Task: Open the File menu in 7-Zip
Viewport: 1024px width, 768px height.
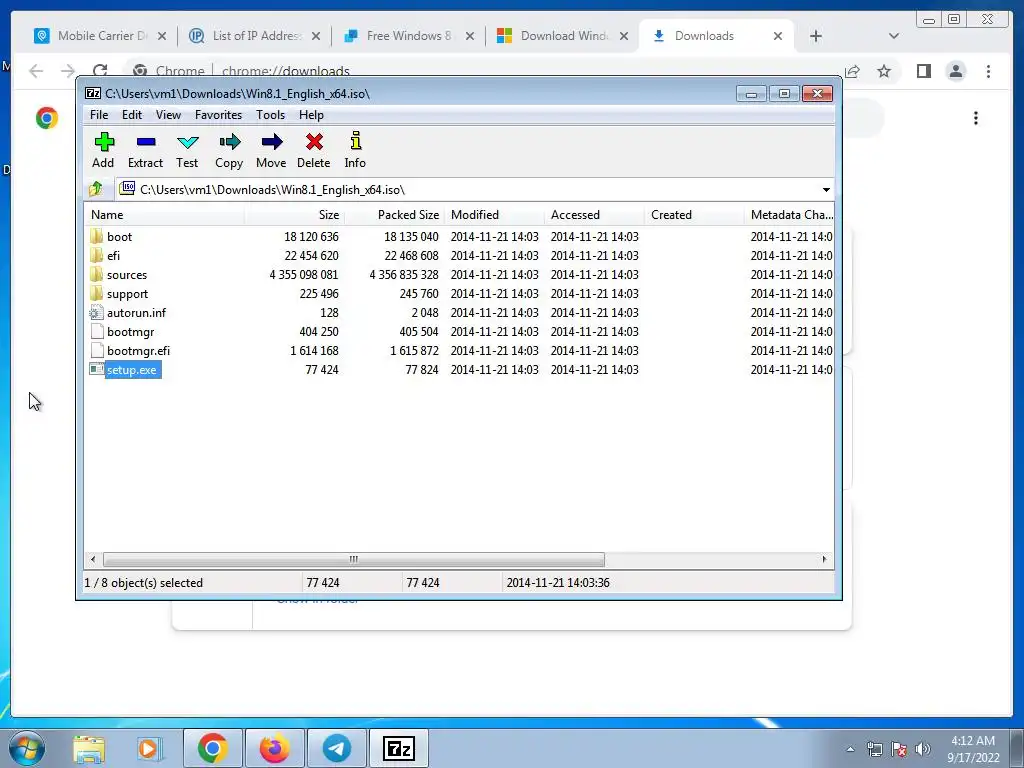Action: coord(99,115)
